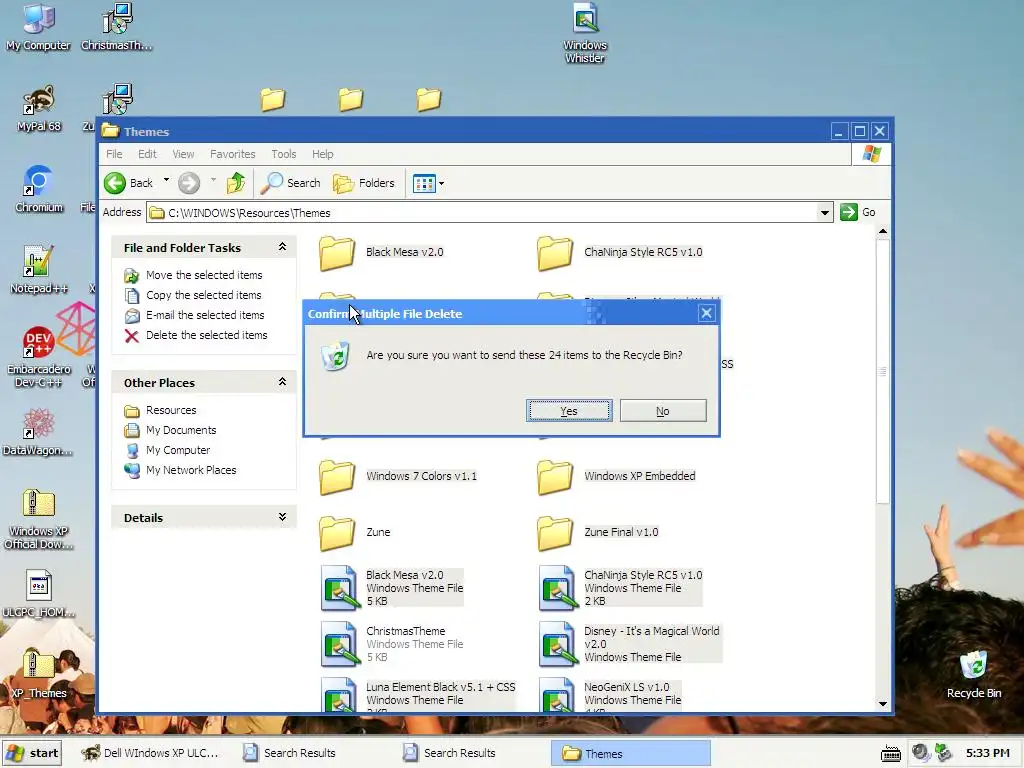The width and height of the screenshot is (1024, 768).
Task: Select Disney - It's a Magical World theme file
Action: tap(630, 644)
